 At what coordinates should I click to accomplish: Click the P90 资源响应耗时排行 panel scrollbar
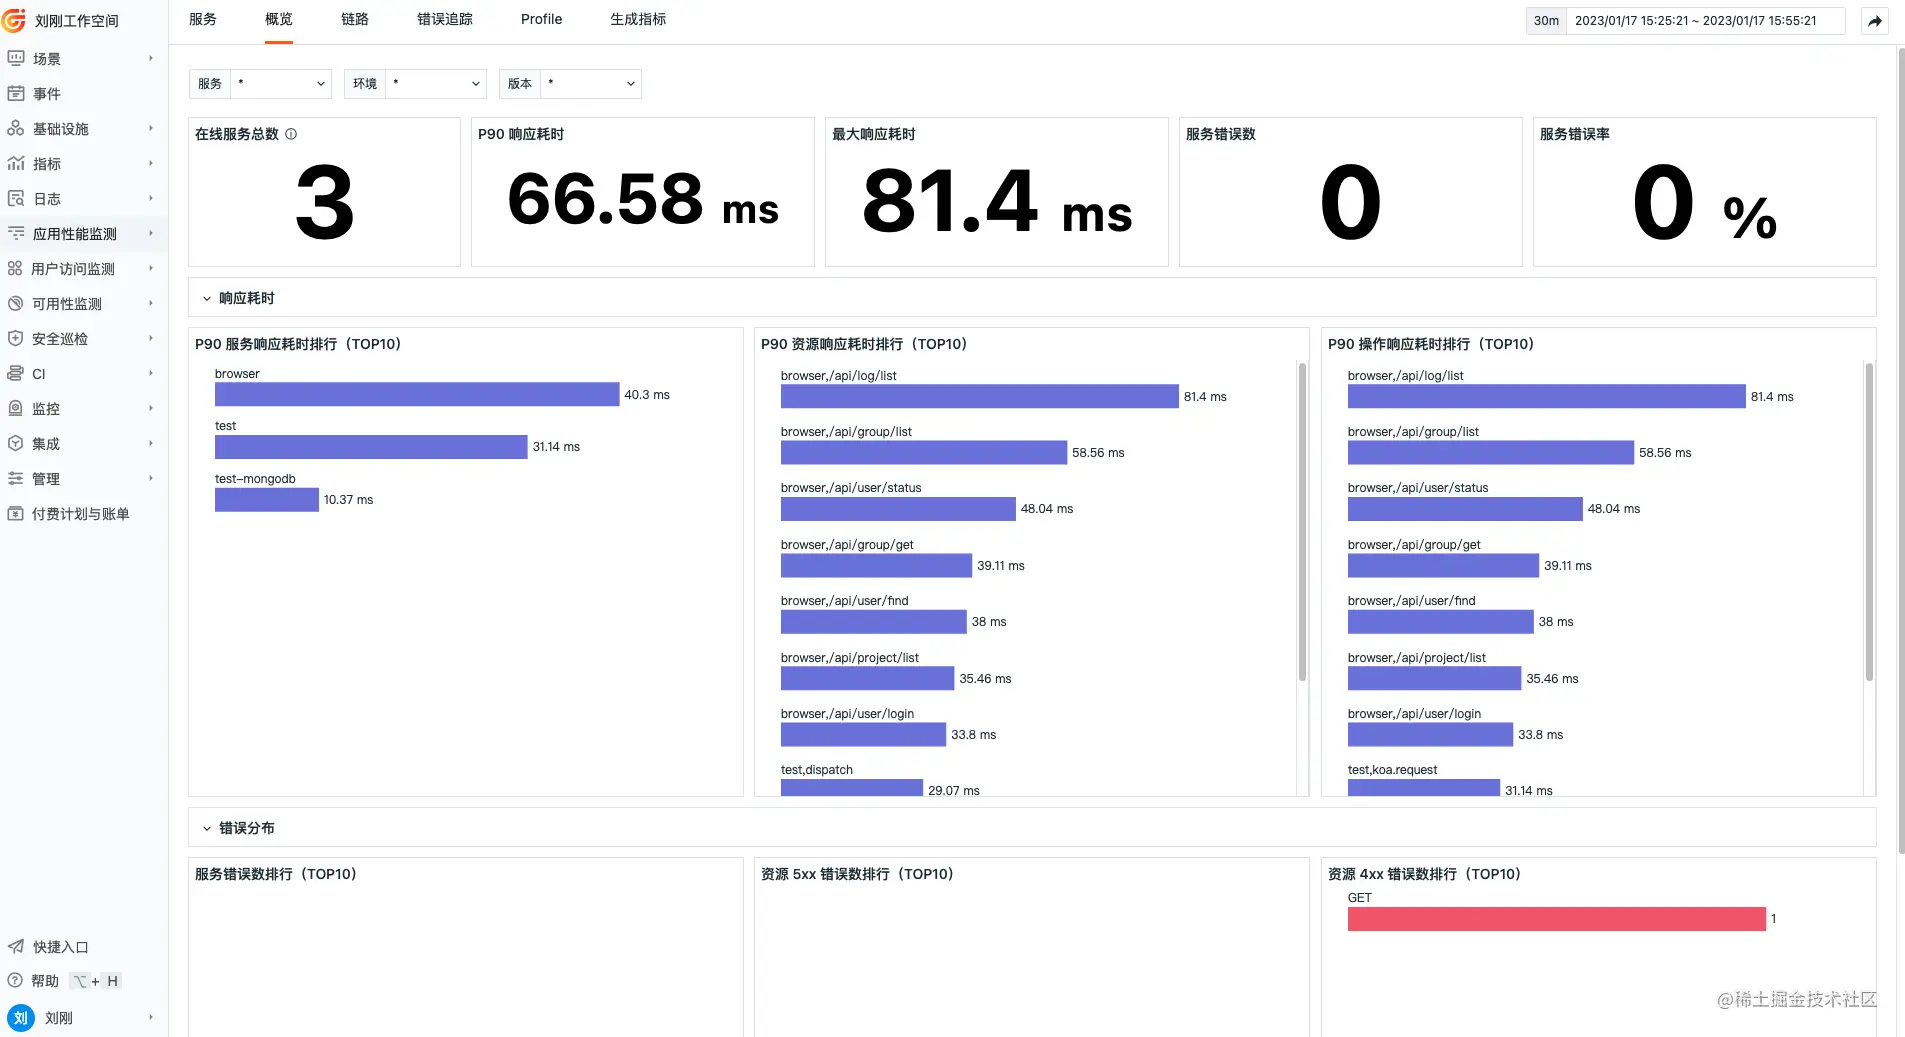tap(1302, 522)
